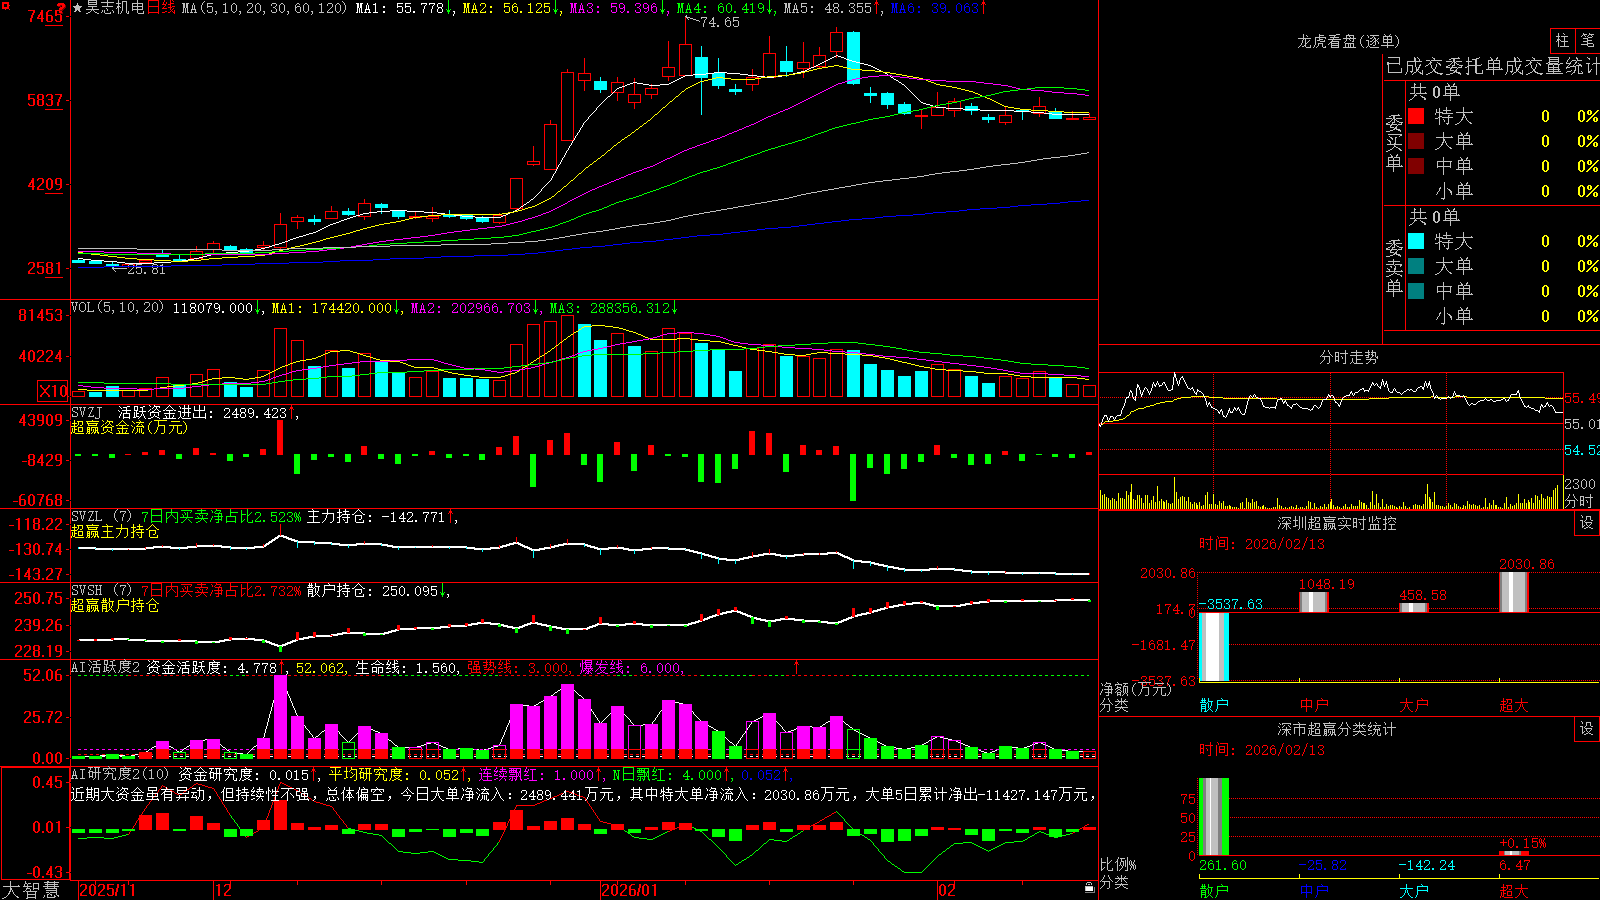Click the MA(5,10,20,30,60,120) indicator parameters
Image resolution: width=1600 pixels, height=900 pixels.
264,8
